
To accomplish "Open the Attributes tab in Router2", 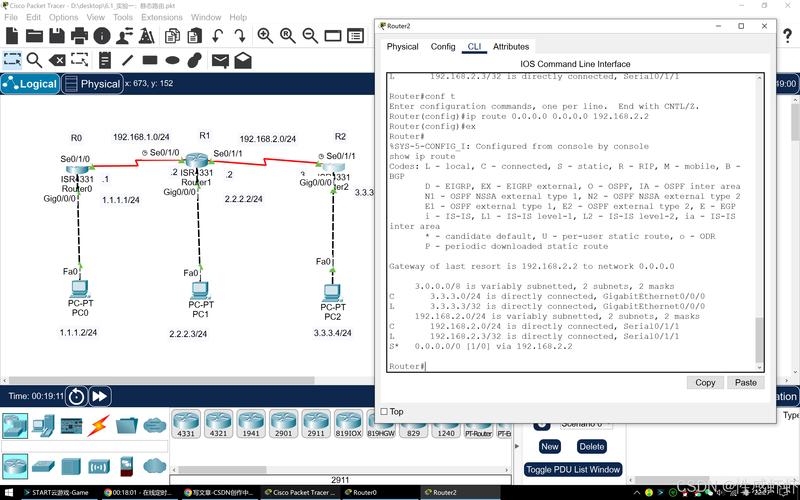I will (511, 46).
